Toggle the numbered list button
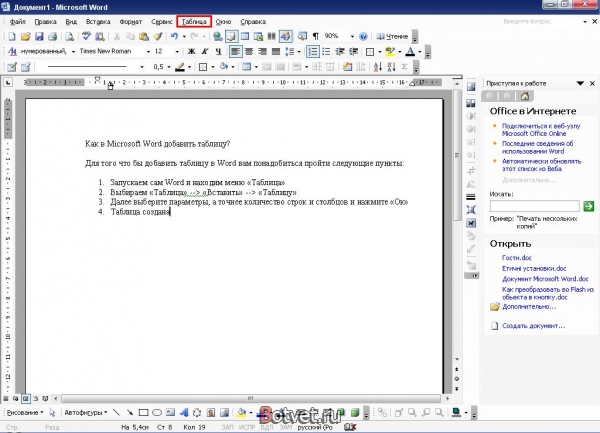Viewport: 600px width, 433px height. pos(313,51)
